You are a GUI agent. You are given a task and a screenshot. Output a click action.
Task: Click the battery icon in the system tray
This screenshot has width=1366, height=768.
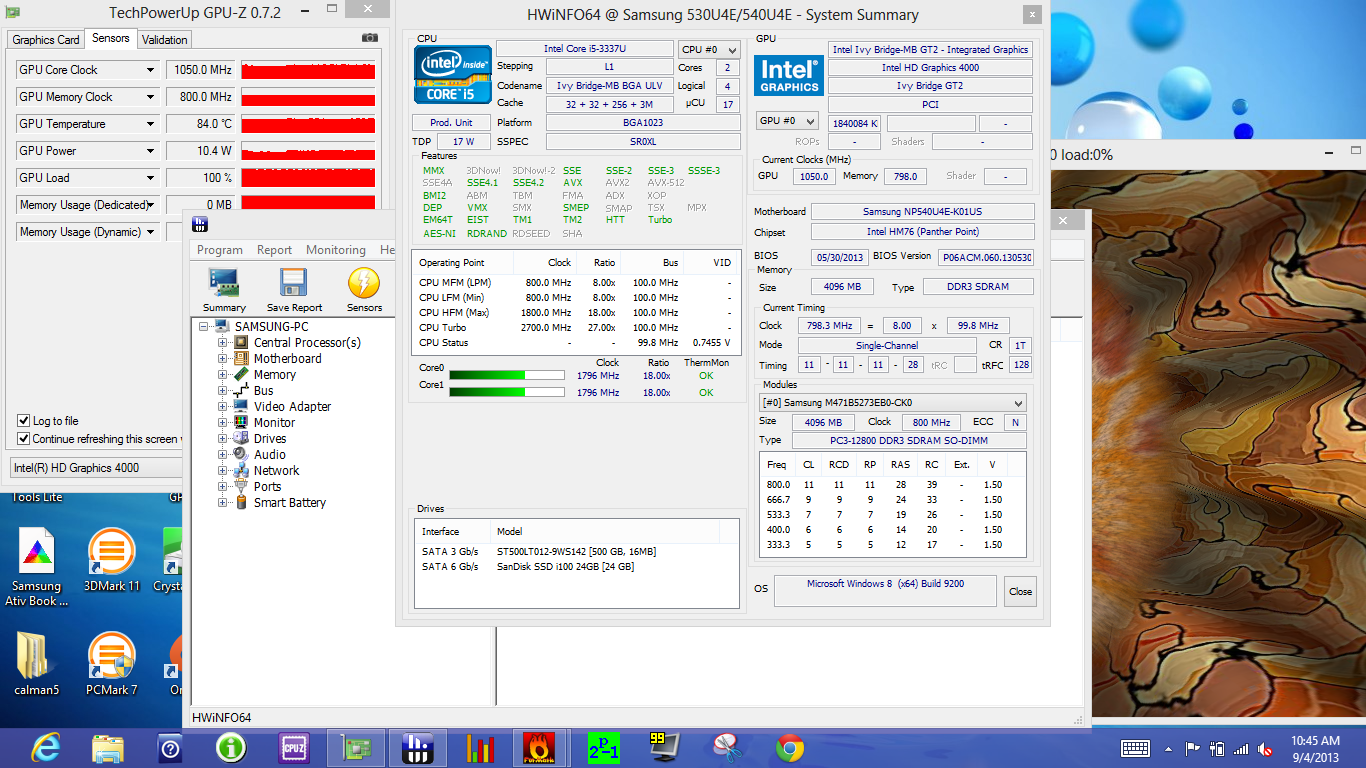pyautogui.click(x=1216, y=748)
